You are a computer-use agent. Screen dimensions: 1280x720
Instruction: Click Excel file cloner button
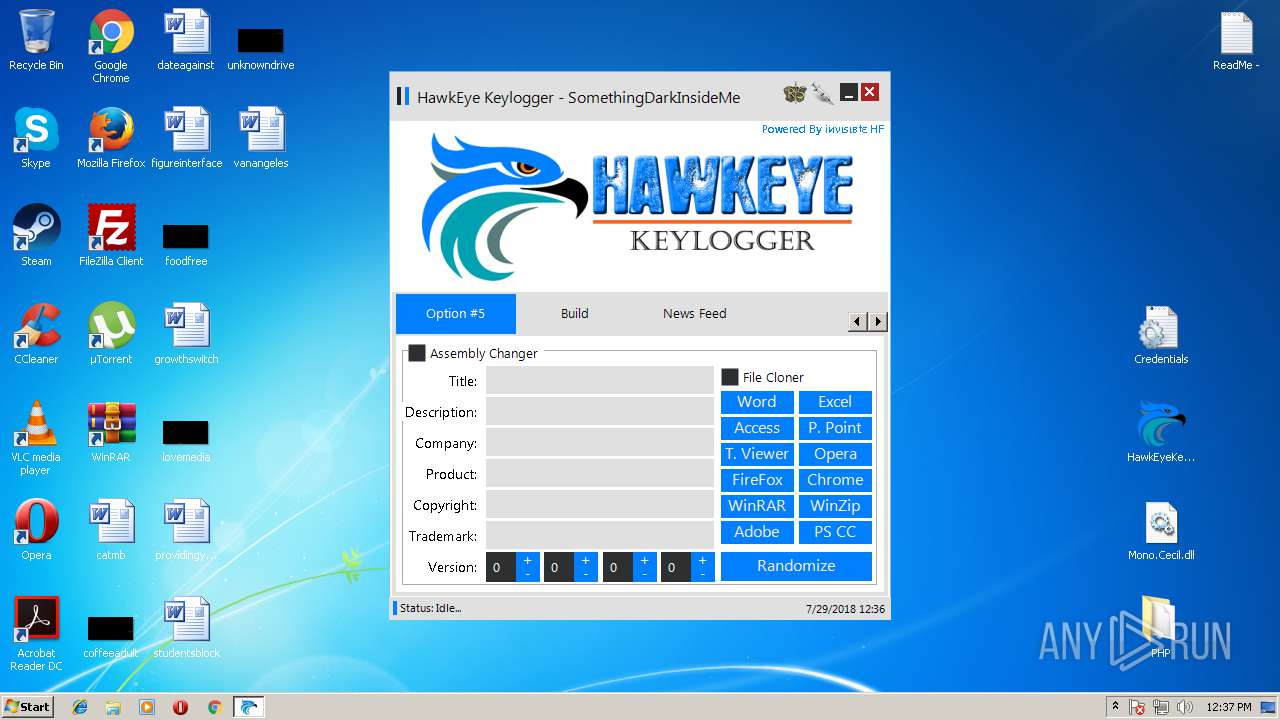tap(835, 402)
